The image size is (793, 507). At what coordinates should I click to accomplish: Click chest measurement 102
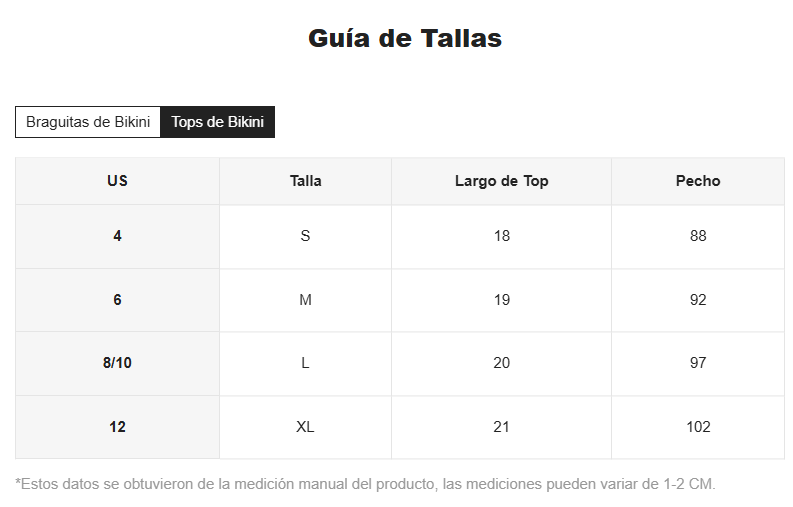(x=698, y=427)
